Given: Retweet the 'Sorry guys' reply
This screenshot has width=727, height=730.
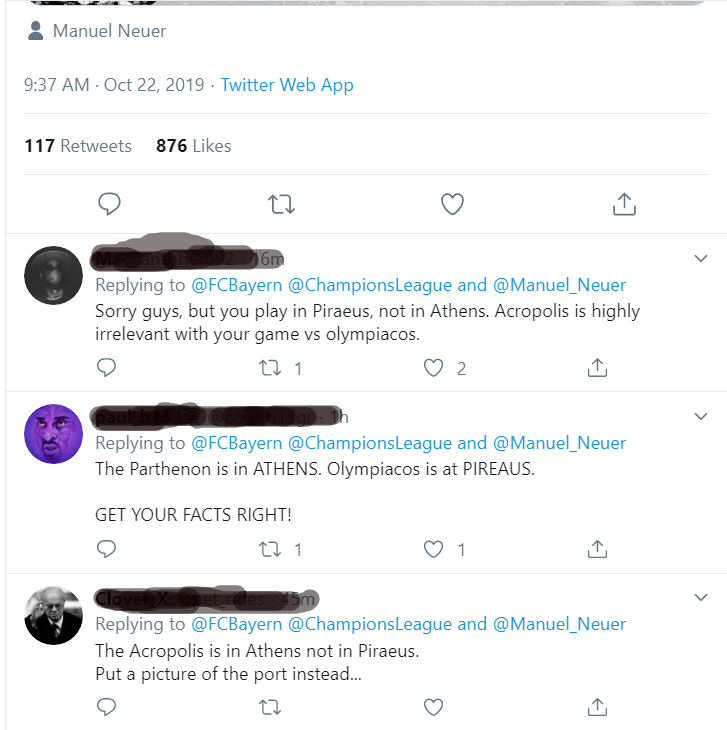Looking at the screenshot, I should coord(270,368).
